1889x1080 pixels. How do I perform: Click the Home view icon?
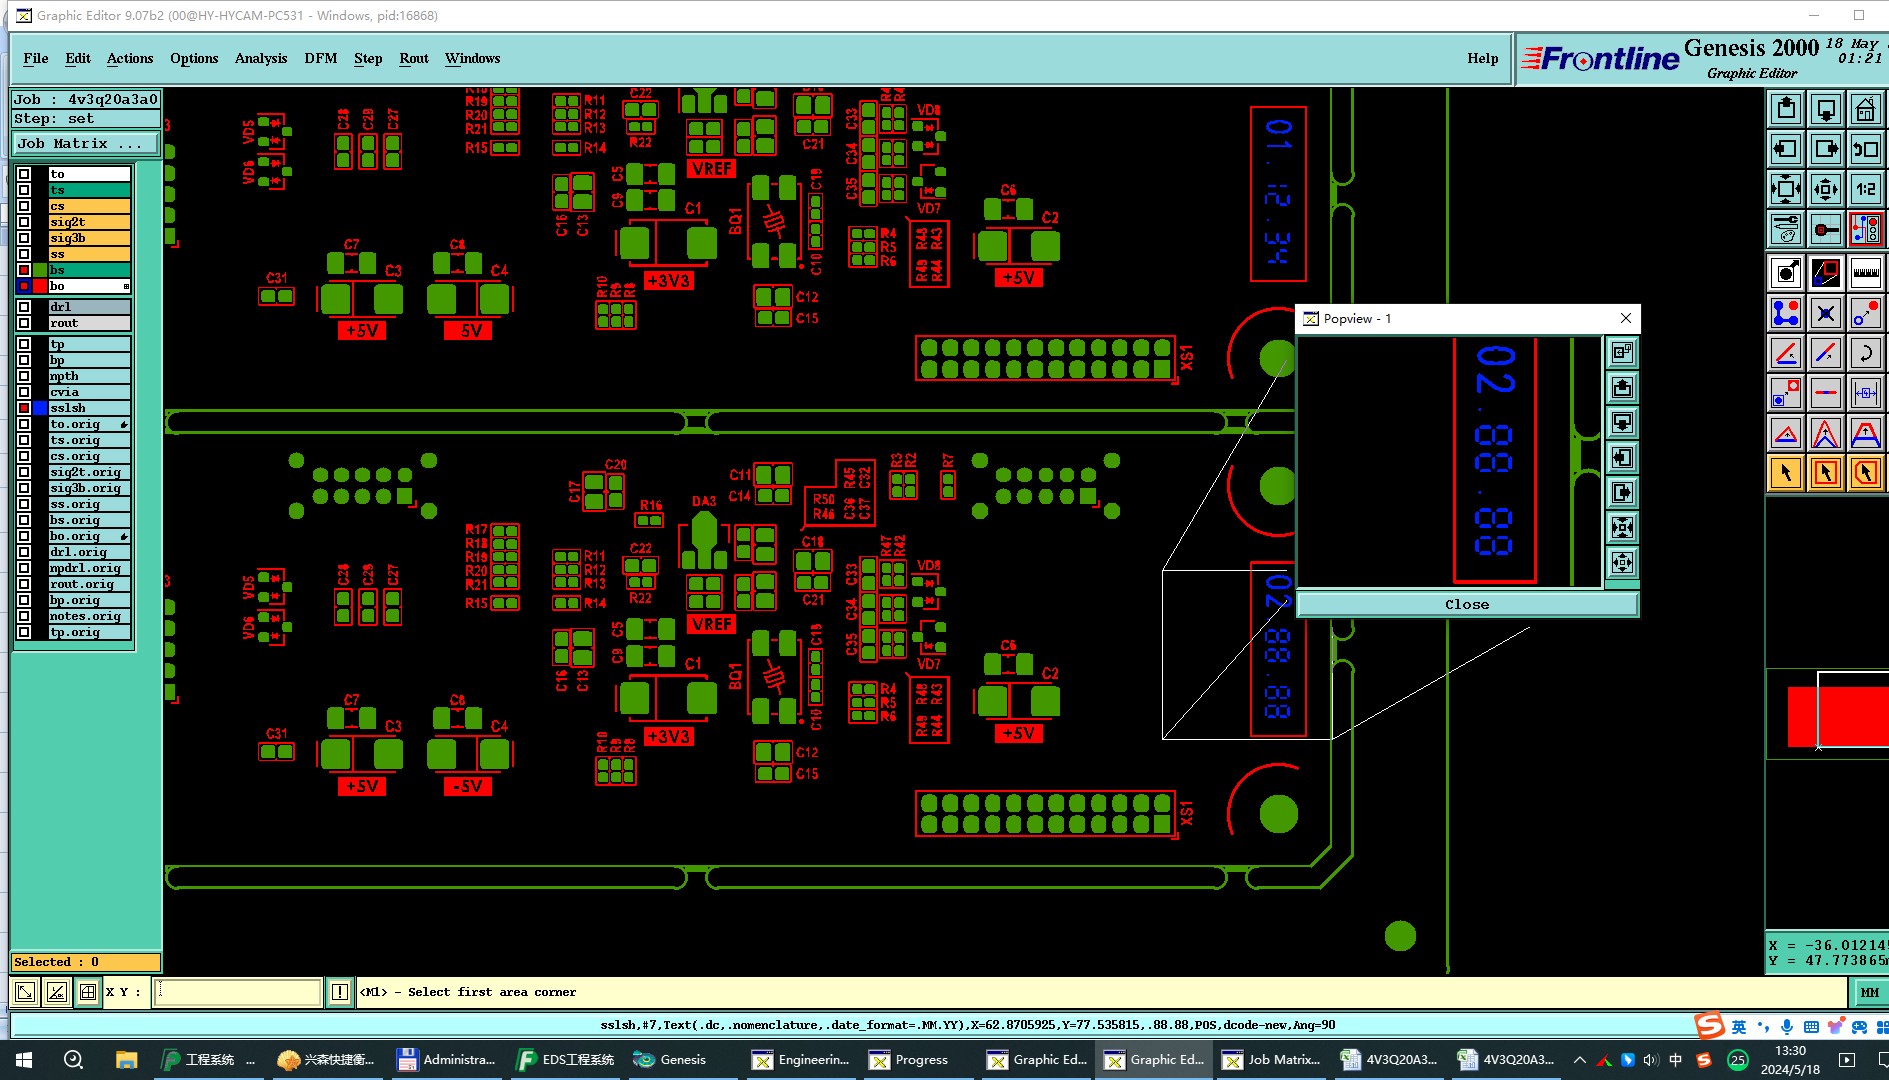click(x=1865, y=109)
